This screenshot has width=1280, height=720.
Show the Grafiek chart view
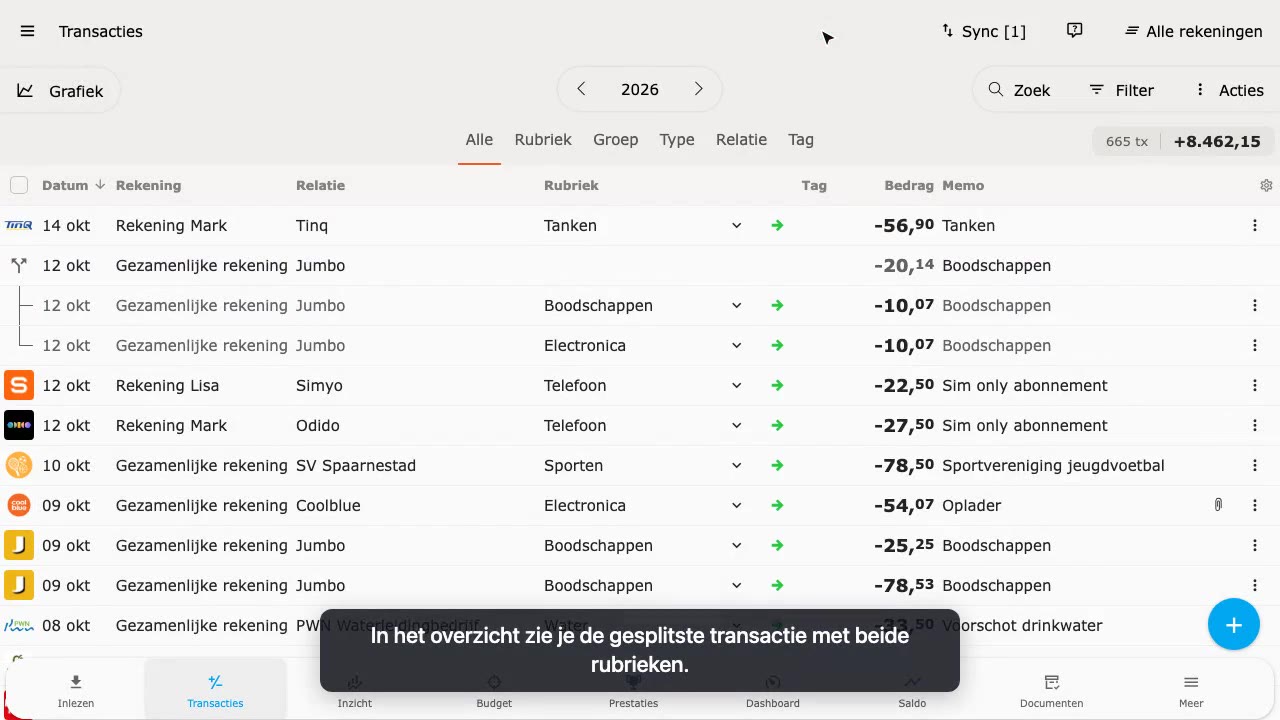[x=60, y=91]
